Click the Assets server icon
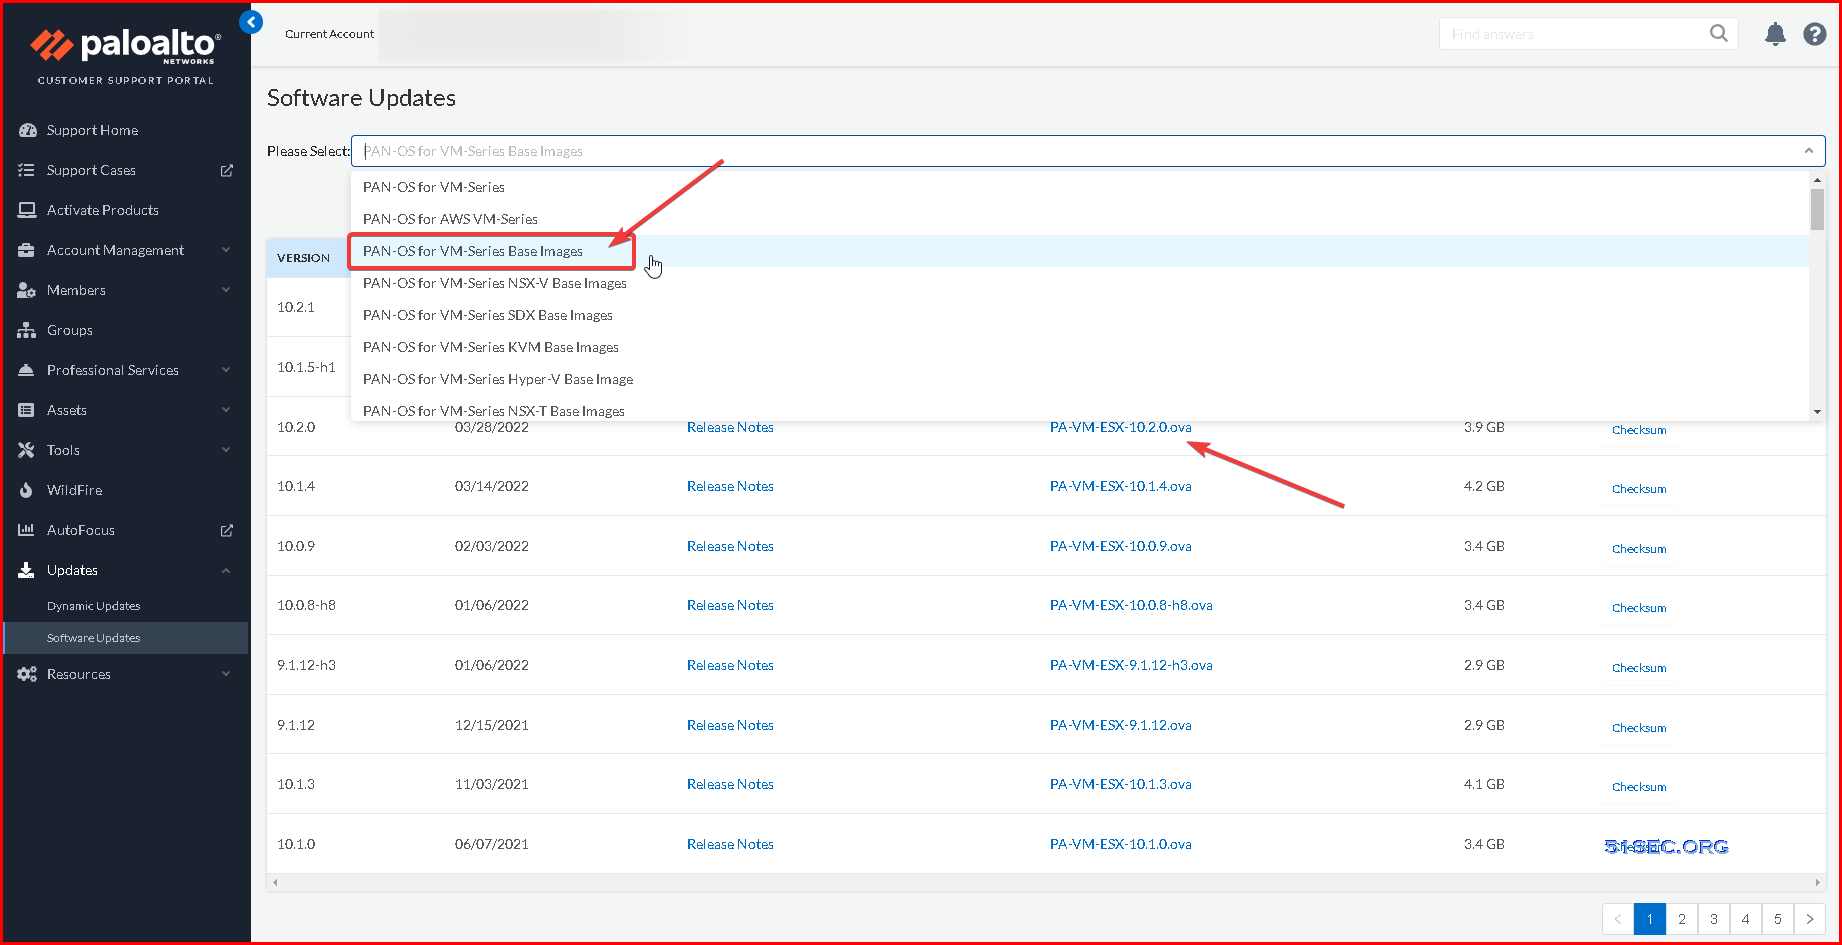The image size is (1842, 945). tap(27, 410)
